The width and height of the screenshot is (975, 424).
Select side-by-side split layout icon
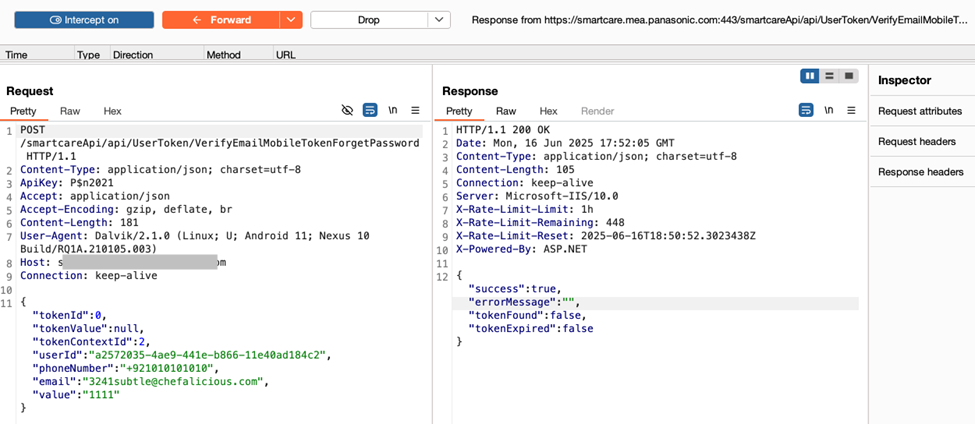(x=810, y=76)
